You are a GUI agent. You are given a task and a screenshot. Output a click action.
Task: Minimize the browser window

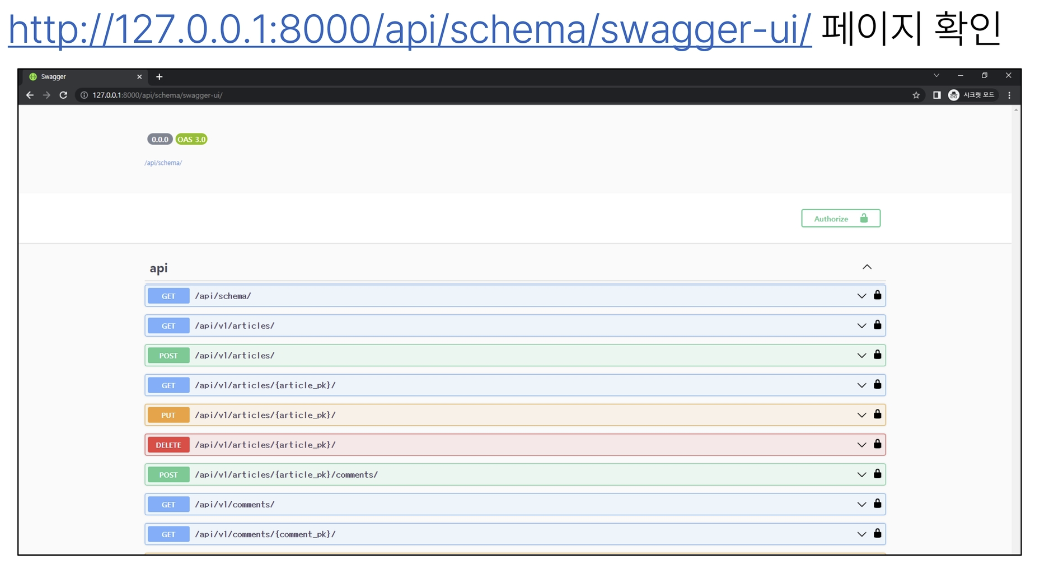[960, 76]
